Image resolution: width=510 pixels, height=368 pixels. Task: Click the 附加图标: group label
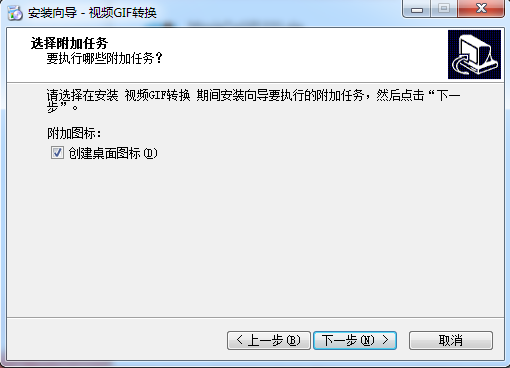tap(74, 133)
